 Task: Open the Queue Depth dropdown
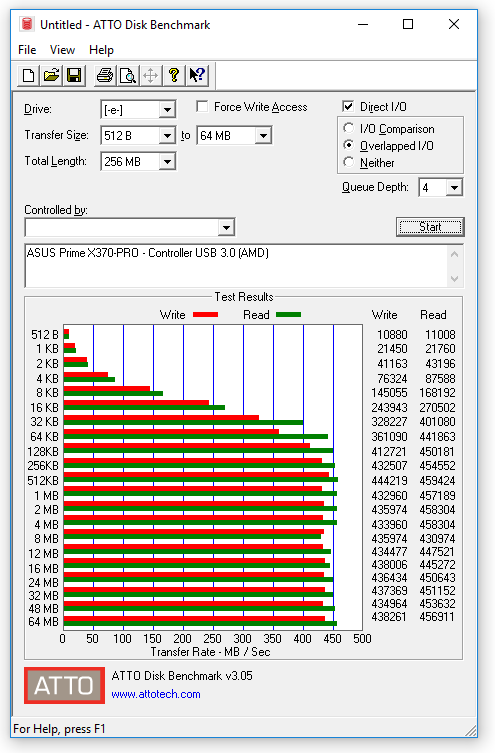454,188
